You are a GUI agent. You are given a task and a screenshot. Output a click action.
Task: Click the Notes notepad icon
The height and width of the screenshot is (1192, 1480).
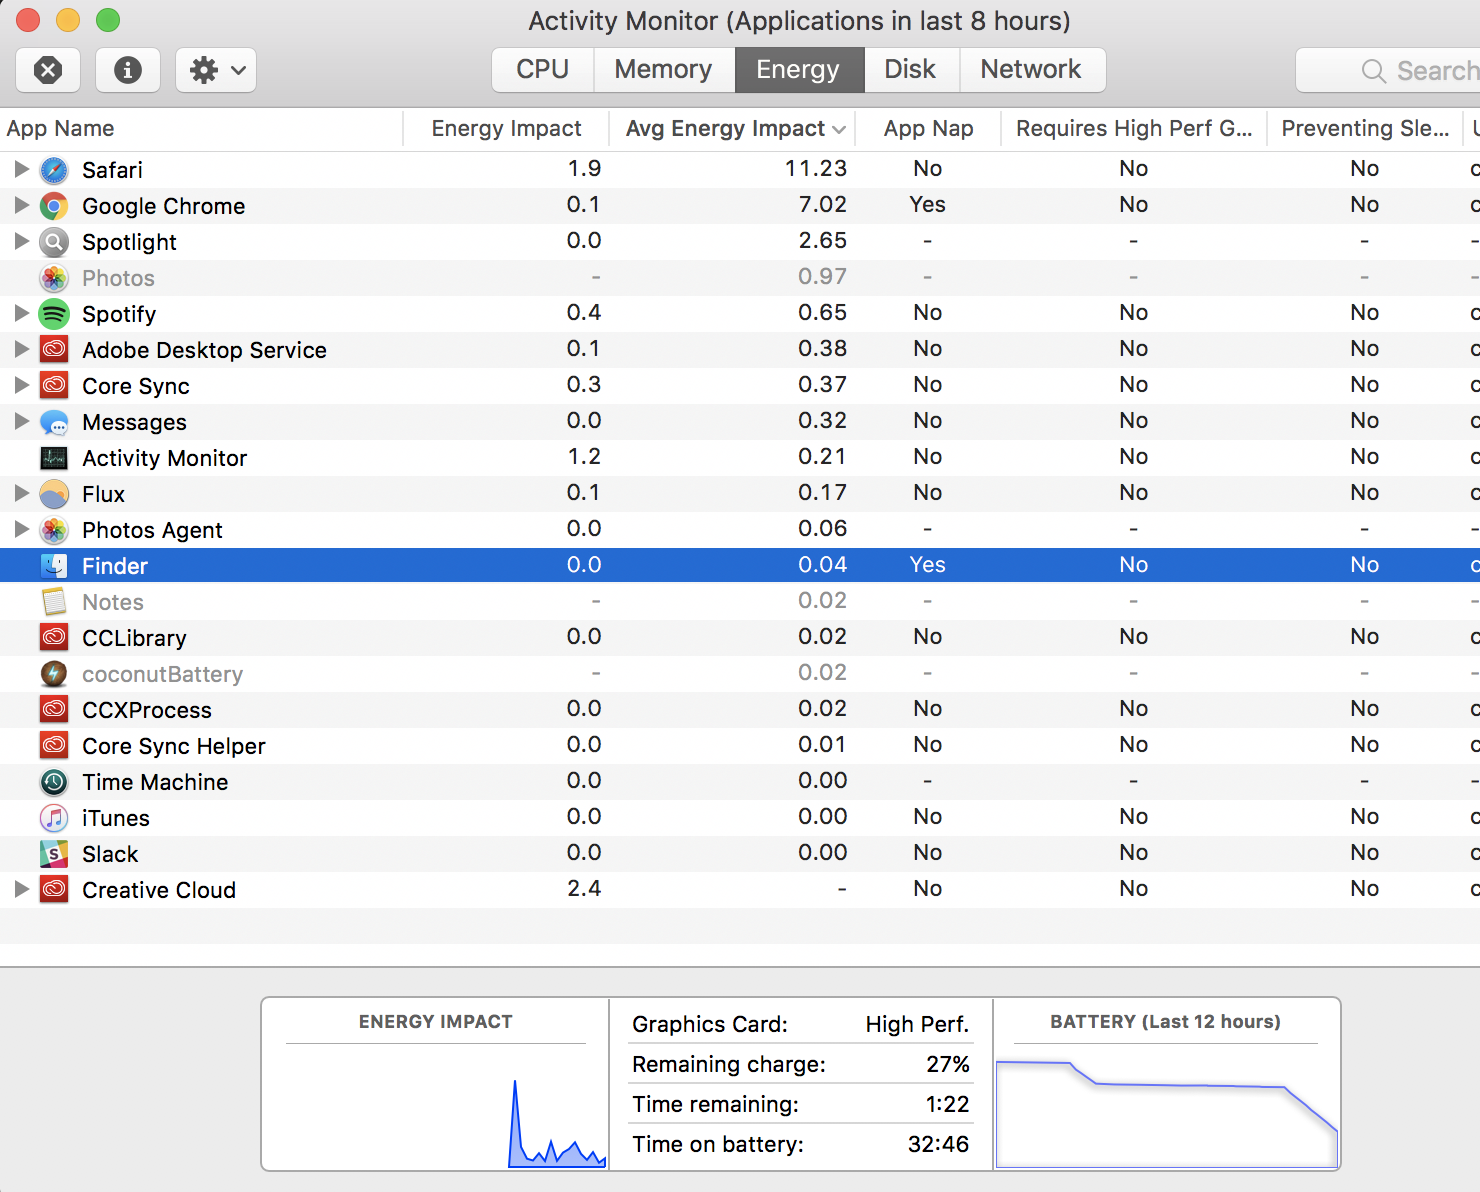54,602
